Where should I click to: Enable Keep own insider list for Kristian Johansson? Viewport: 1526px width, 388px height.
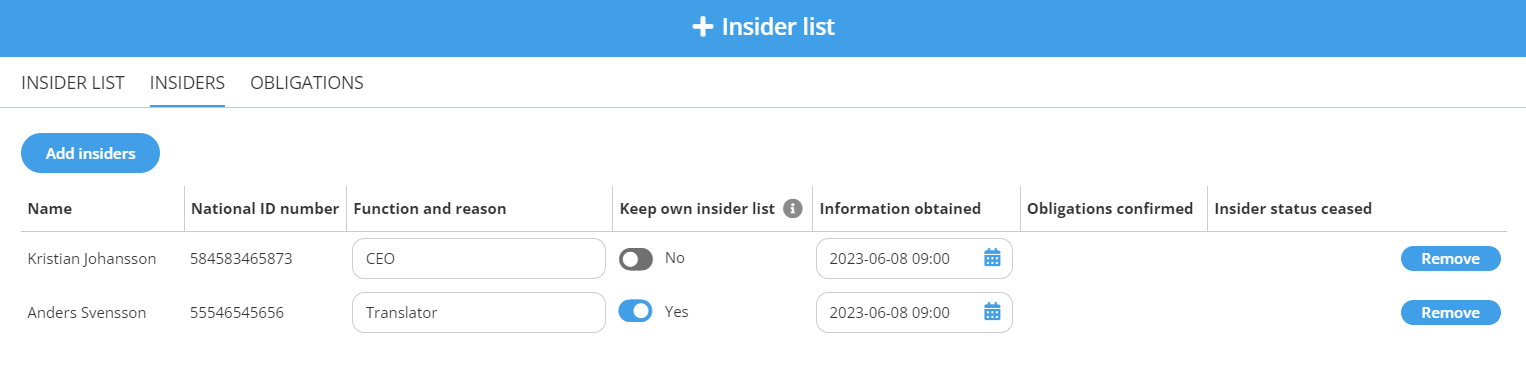[636, 259]
